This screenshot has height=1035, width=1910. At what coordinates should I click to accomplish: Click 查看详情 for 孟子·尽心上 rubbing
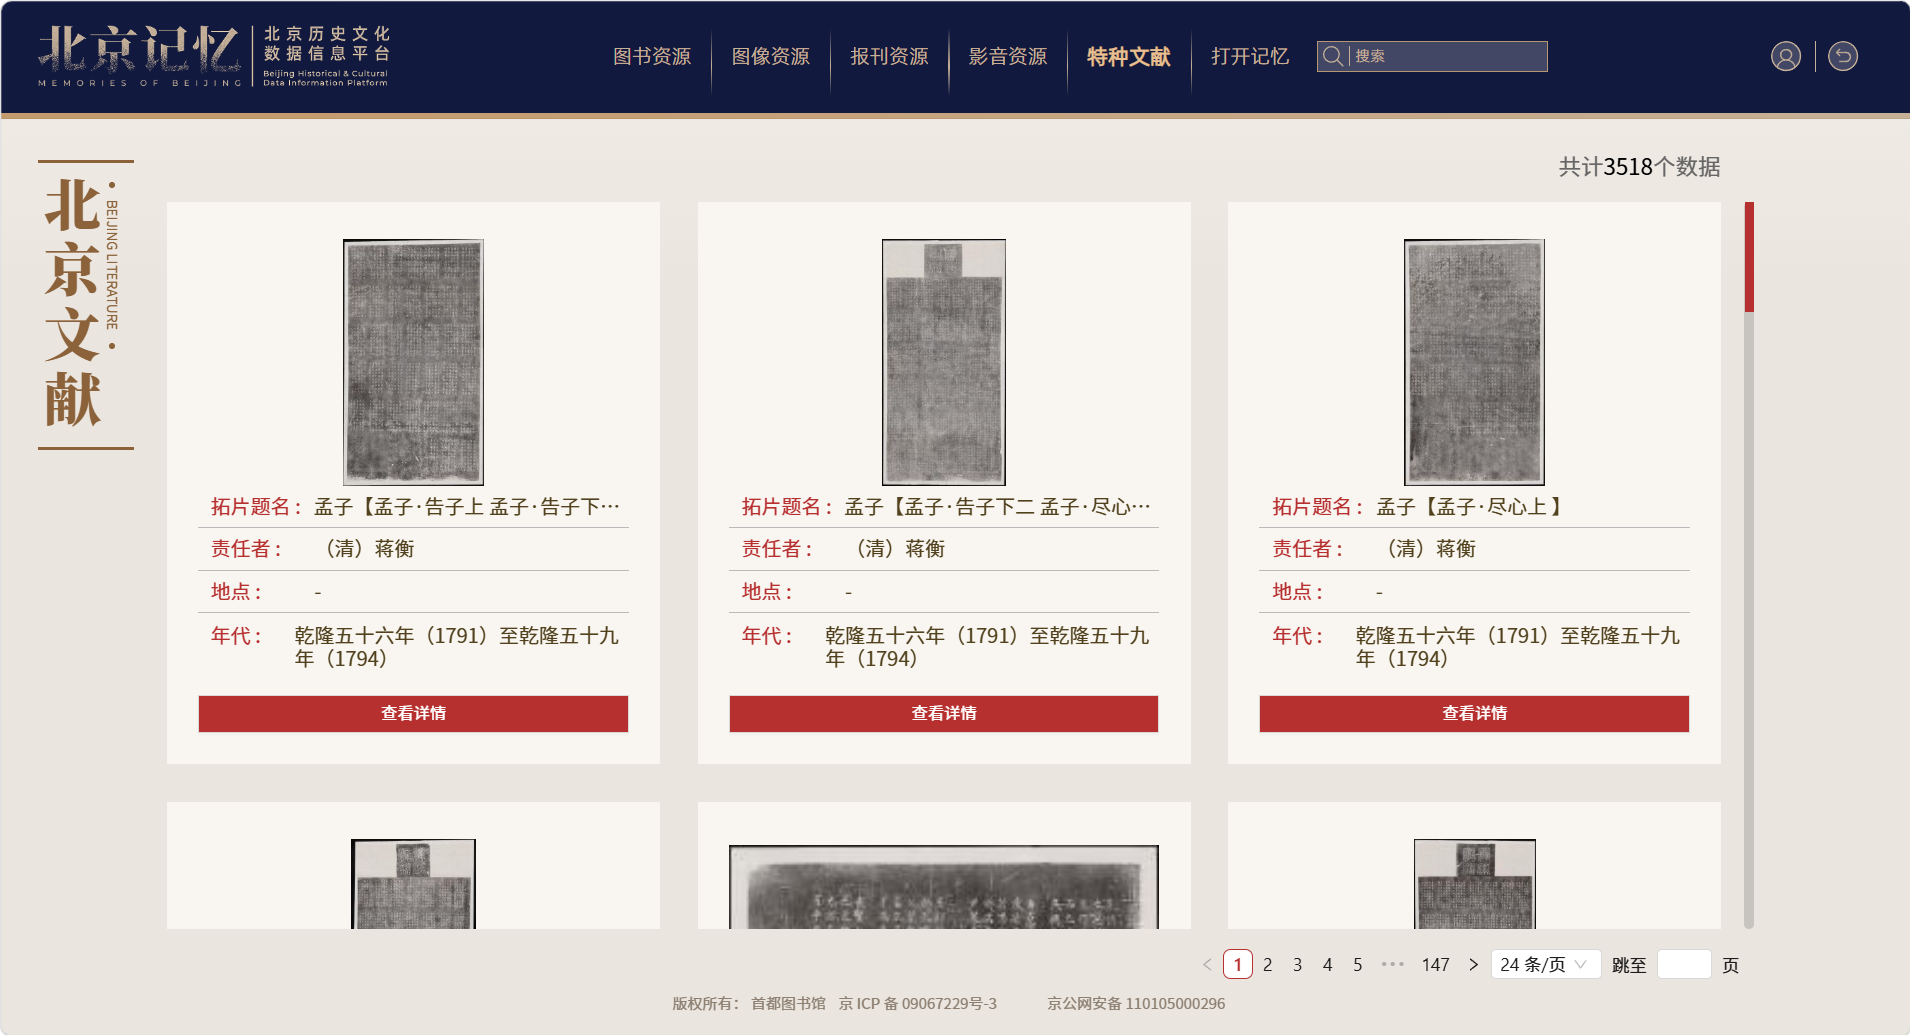(x=1473, y=713)
